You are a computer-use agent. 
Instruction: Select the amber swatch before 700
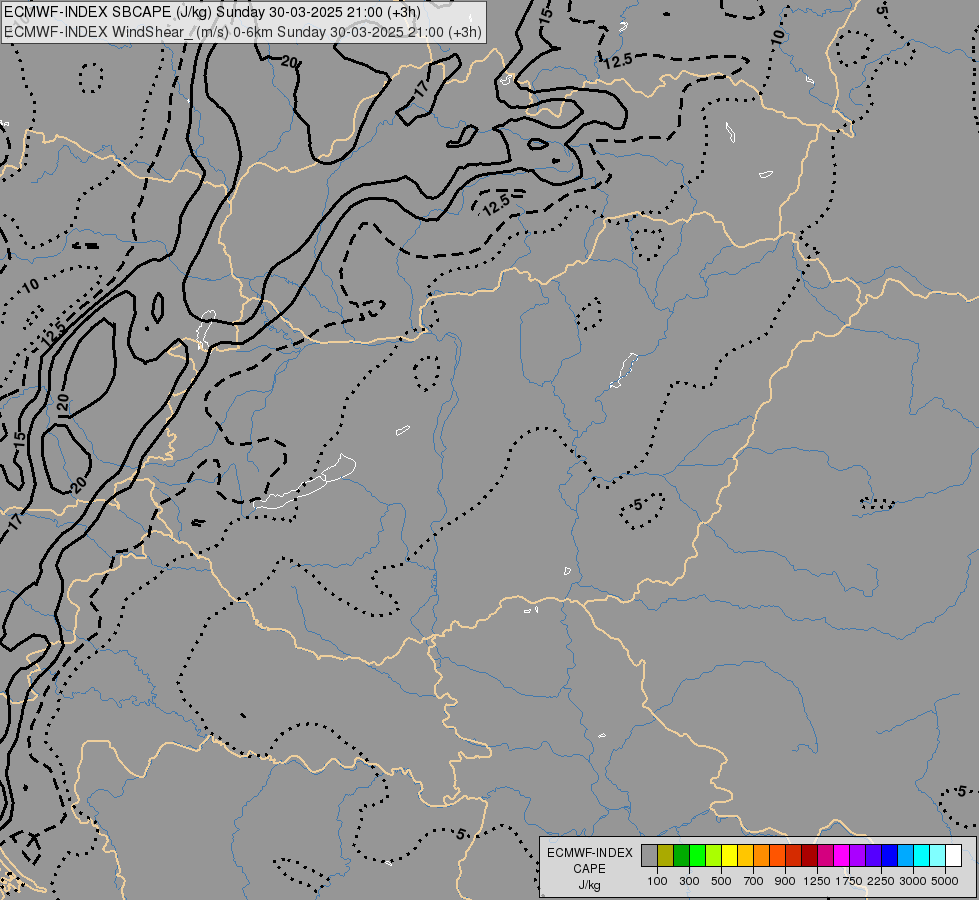pos(745,855)
